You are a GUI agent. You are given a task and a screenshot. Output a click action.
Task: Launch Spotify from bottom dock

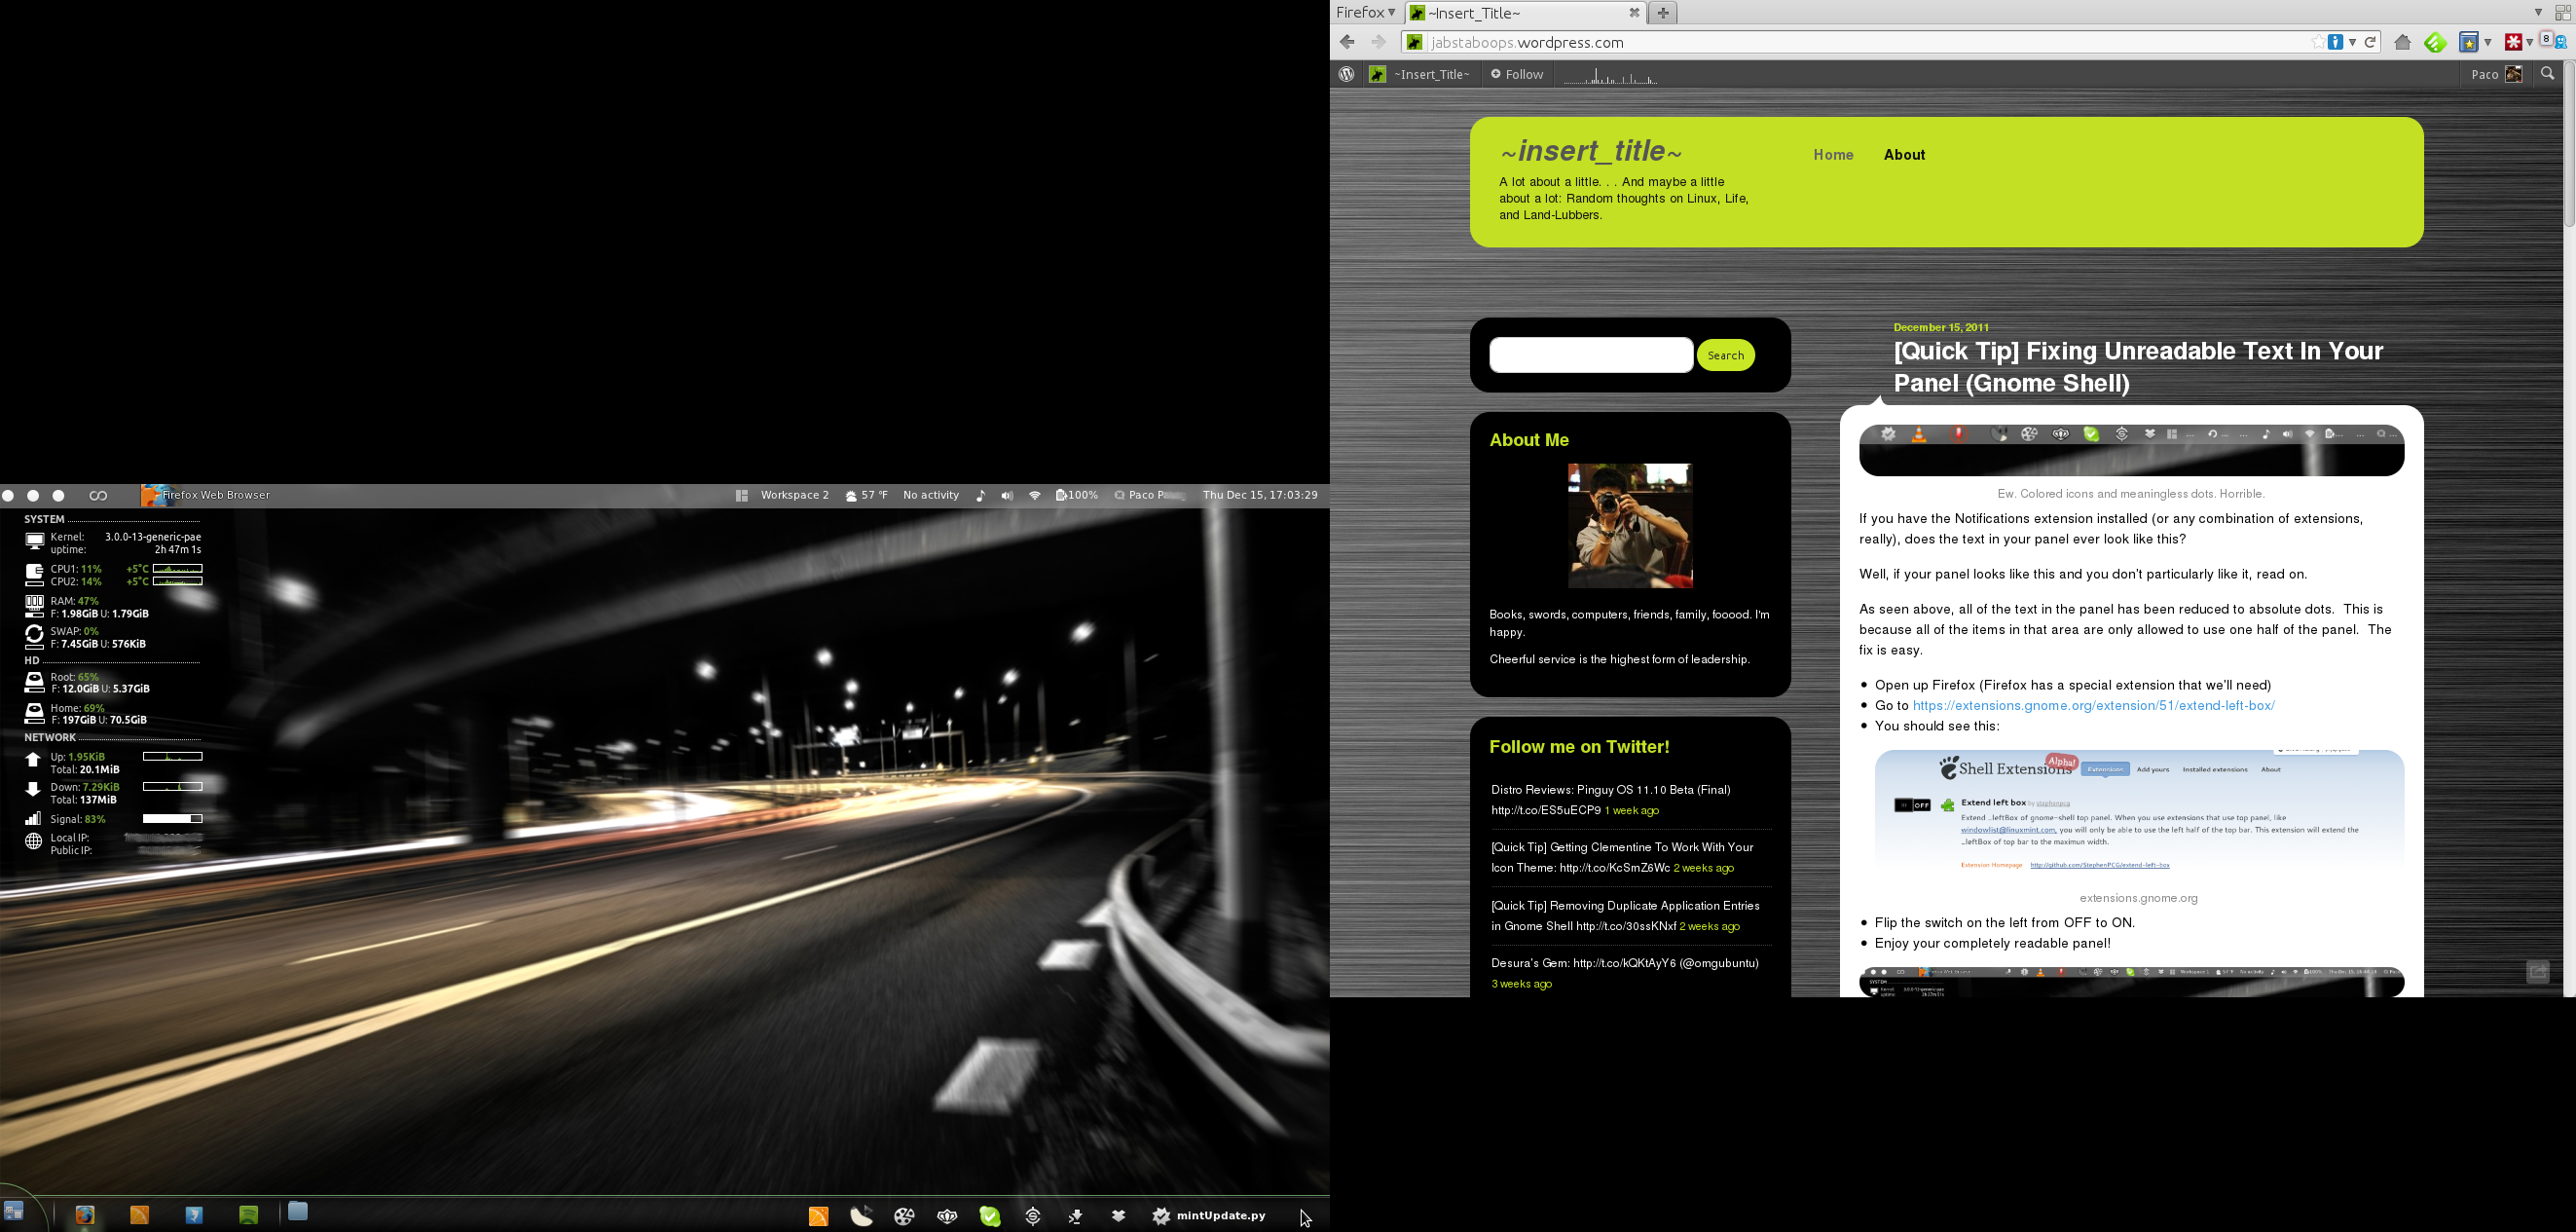tap(249, 1215)
